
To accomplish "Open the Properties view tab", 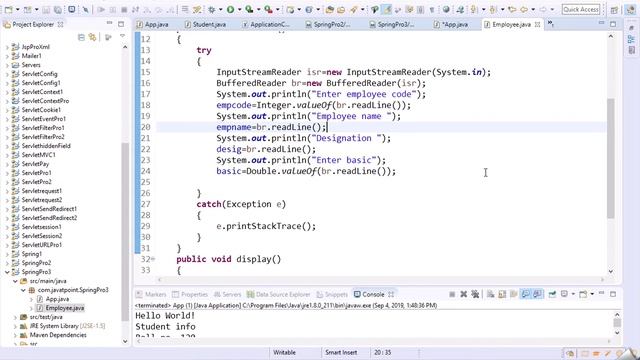I will pyautogui.click(x=190, y=294).
